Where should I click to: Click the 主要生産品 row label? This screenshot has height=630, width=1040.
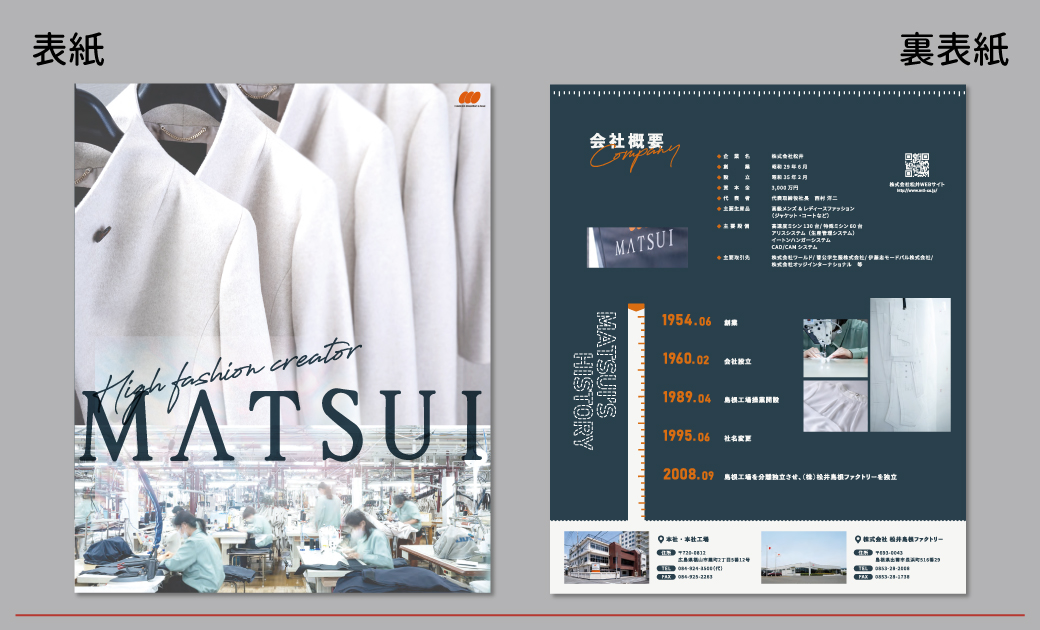(x=736, y=209)
